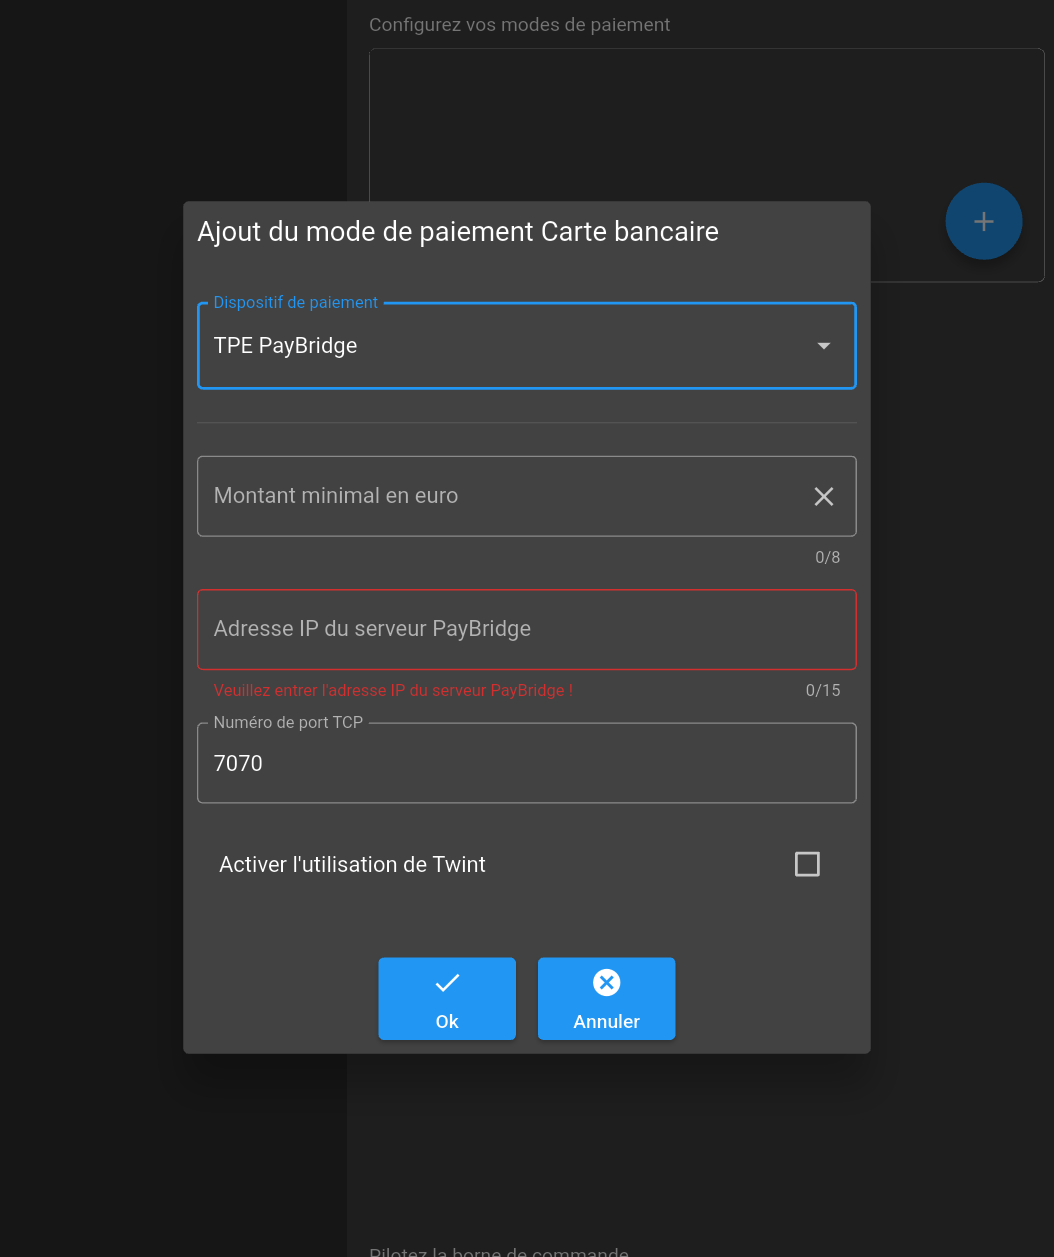Click the 'Configurez vos modes de paiement' heading
Screen dimensions: 1054x1257
pos(519,25)
